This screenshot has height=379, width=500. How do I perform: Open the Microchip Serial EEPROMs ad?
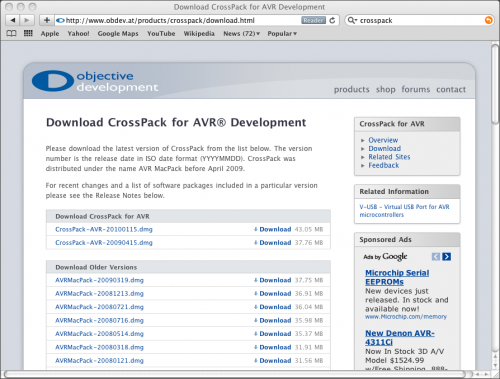click(397, 277)
